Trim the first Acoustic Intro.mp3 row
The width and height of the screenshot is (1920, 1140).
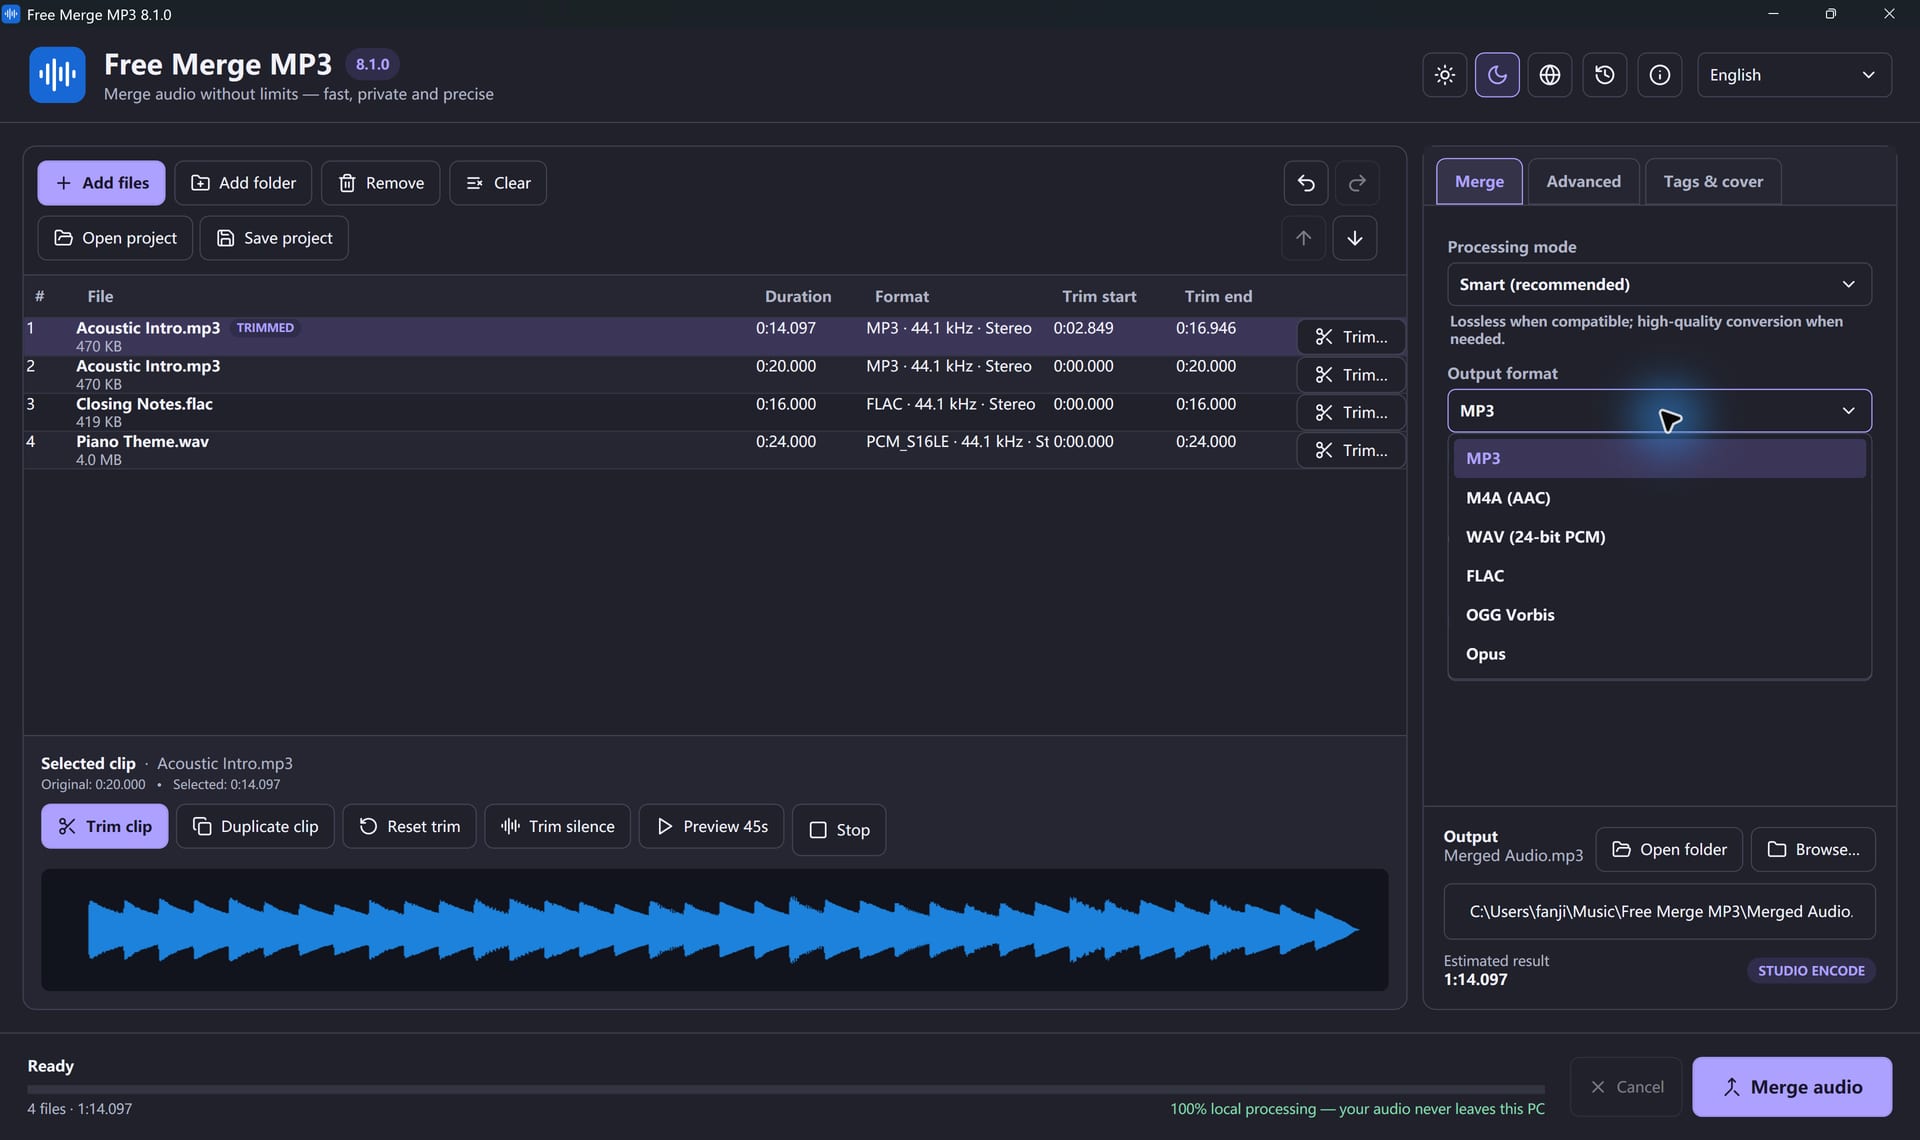point(1350,337)
